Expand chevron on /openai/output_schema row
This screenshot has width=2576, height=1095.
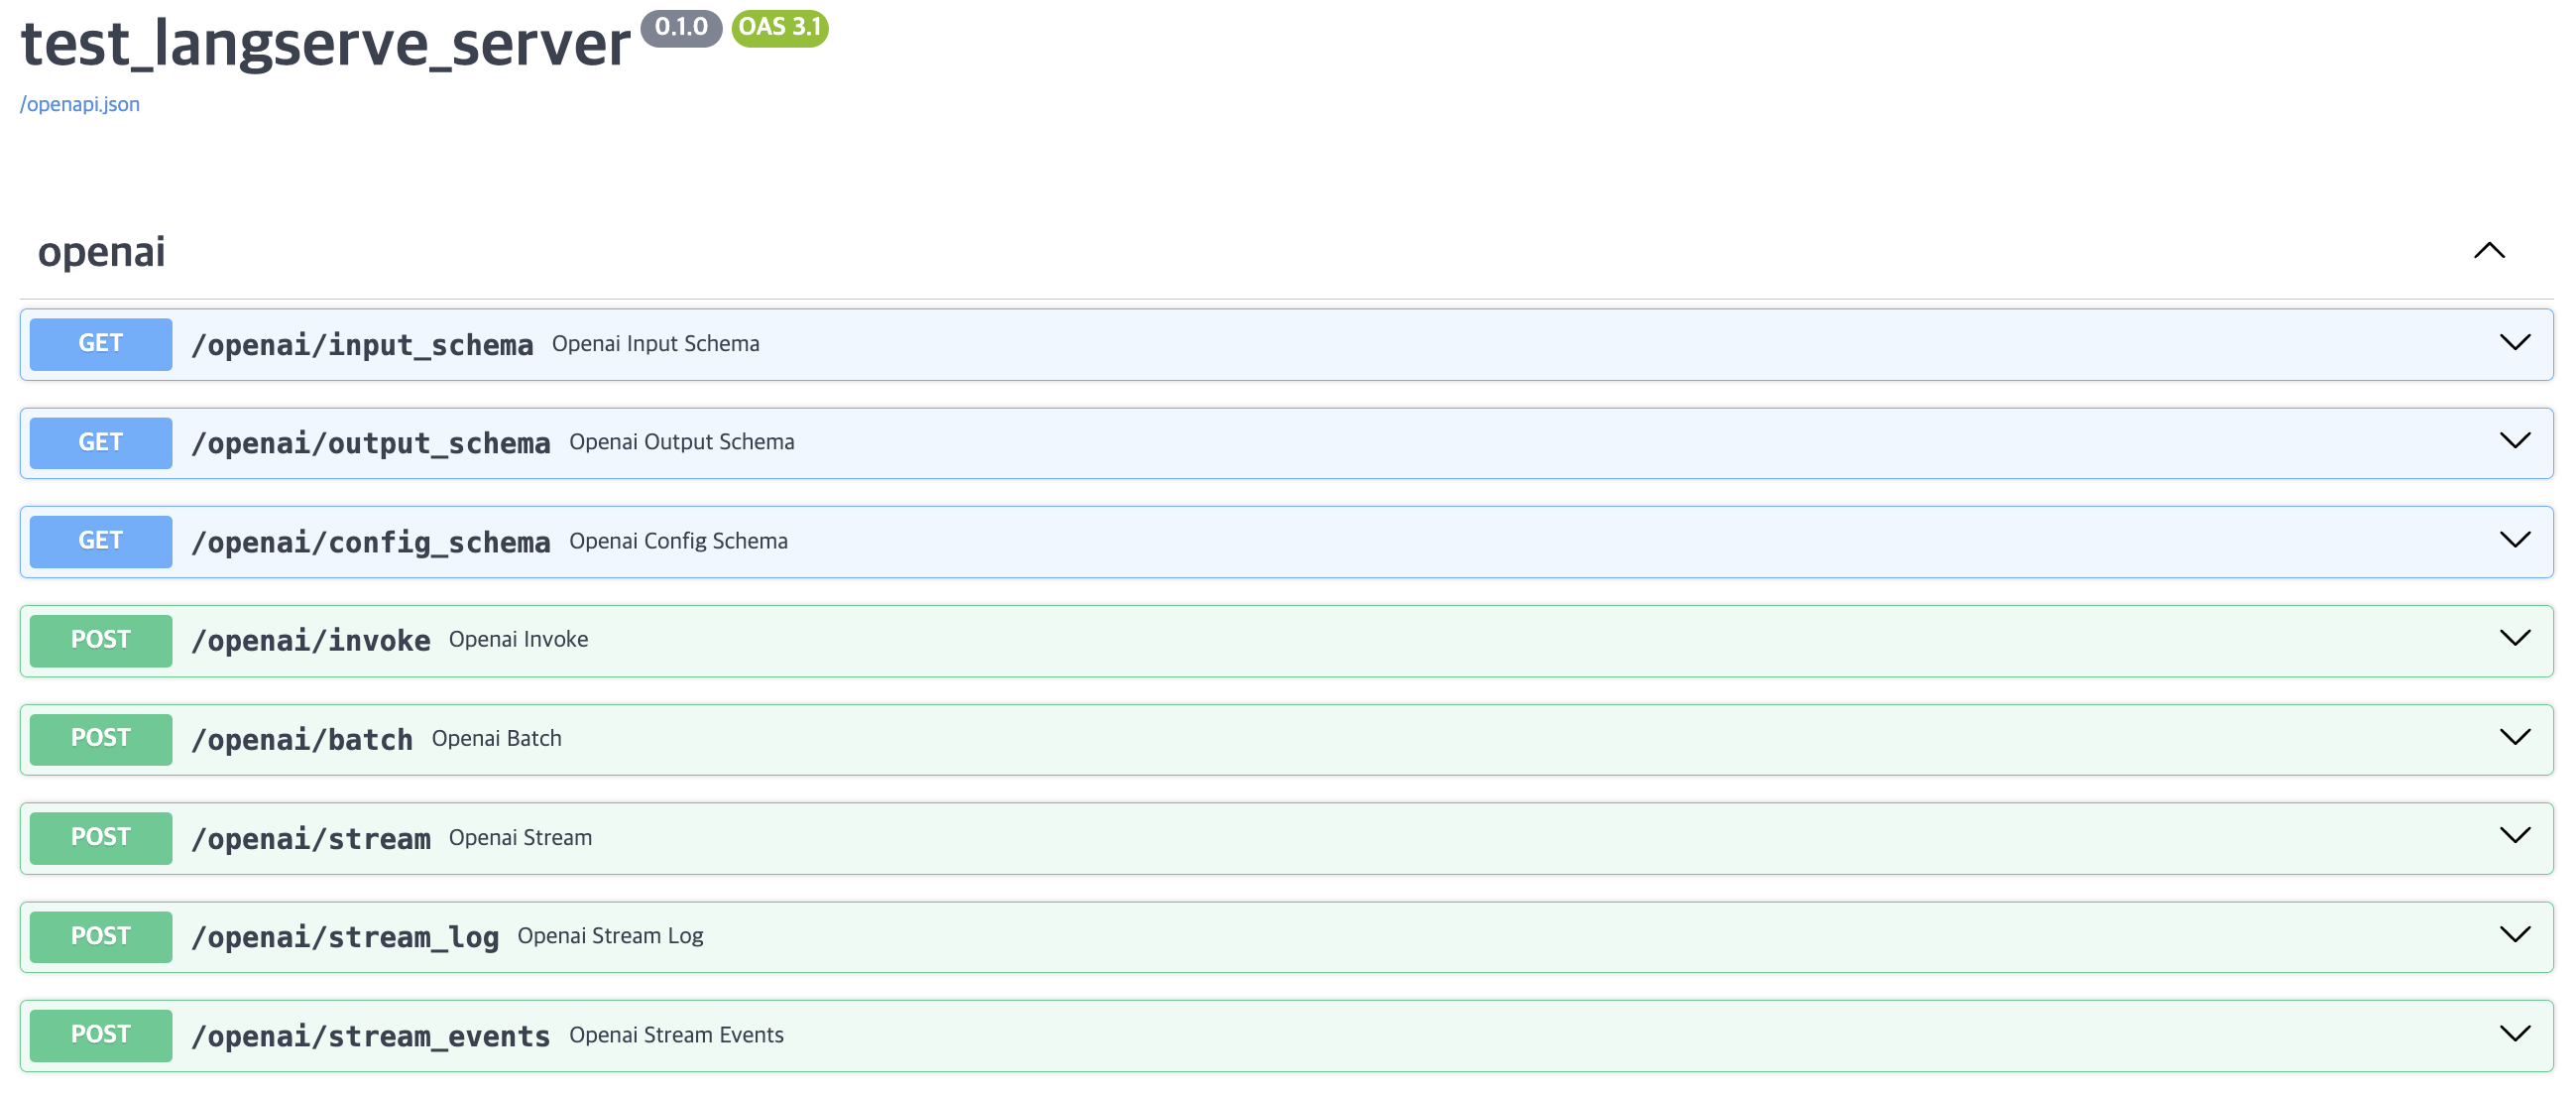click(2513, 441)
